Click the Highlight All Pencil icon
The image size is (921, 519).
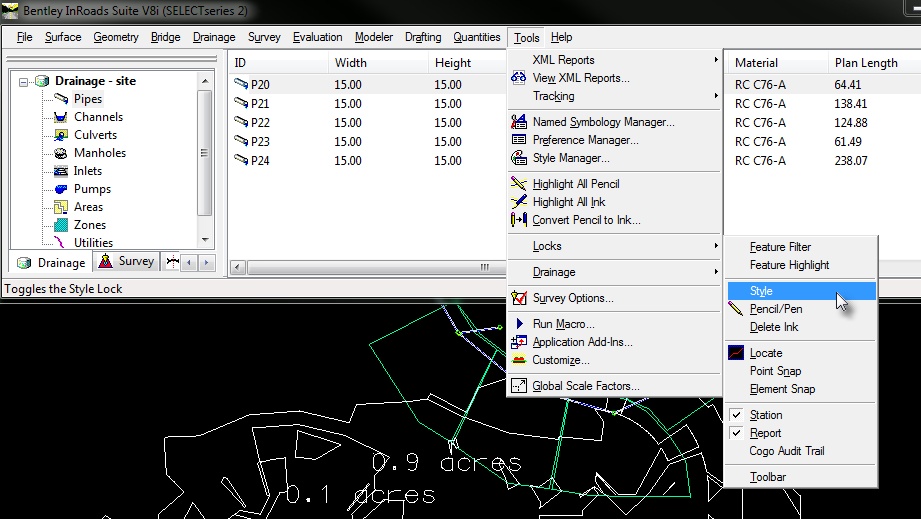(x=519, y=183)
